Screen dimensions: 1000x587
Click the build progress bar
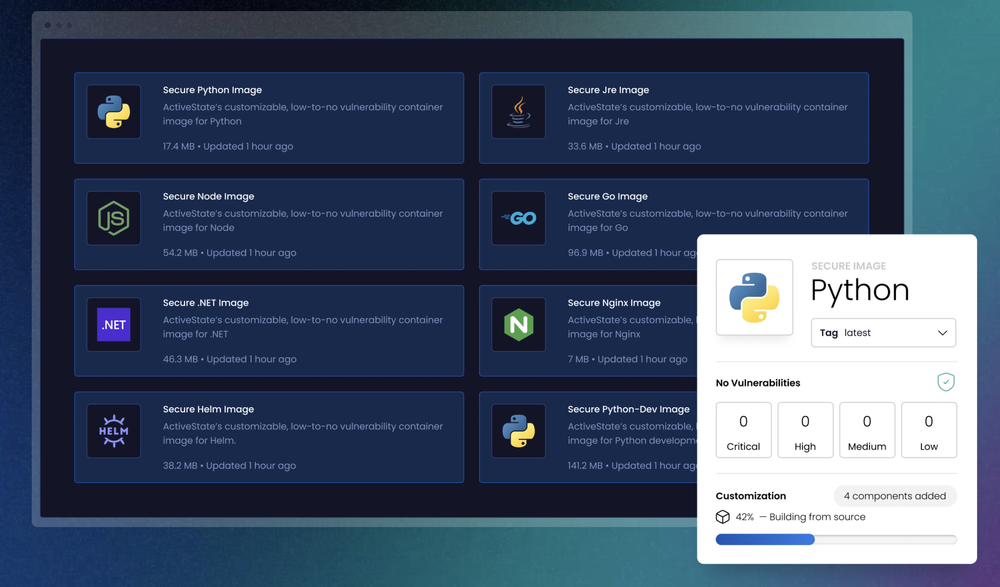(x=836, y=539)
